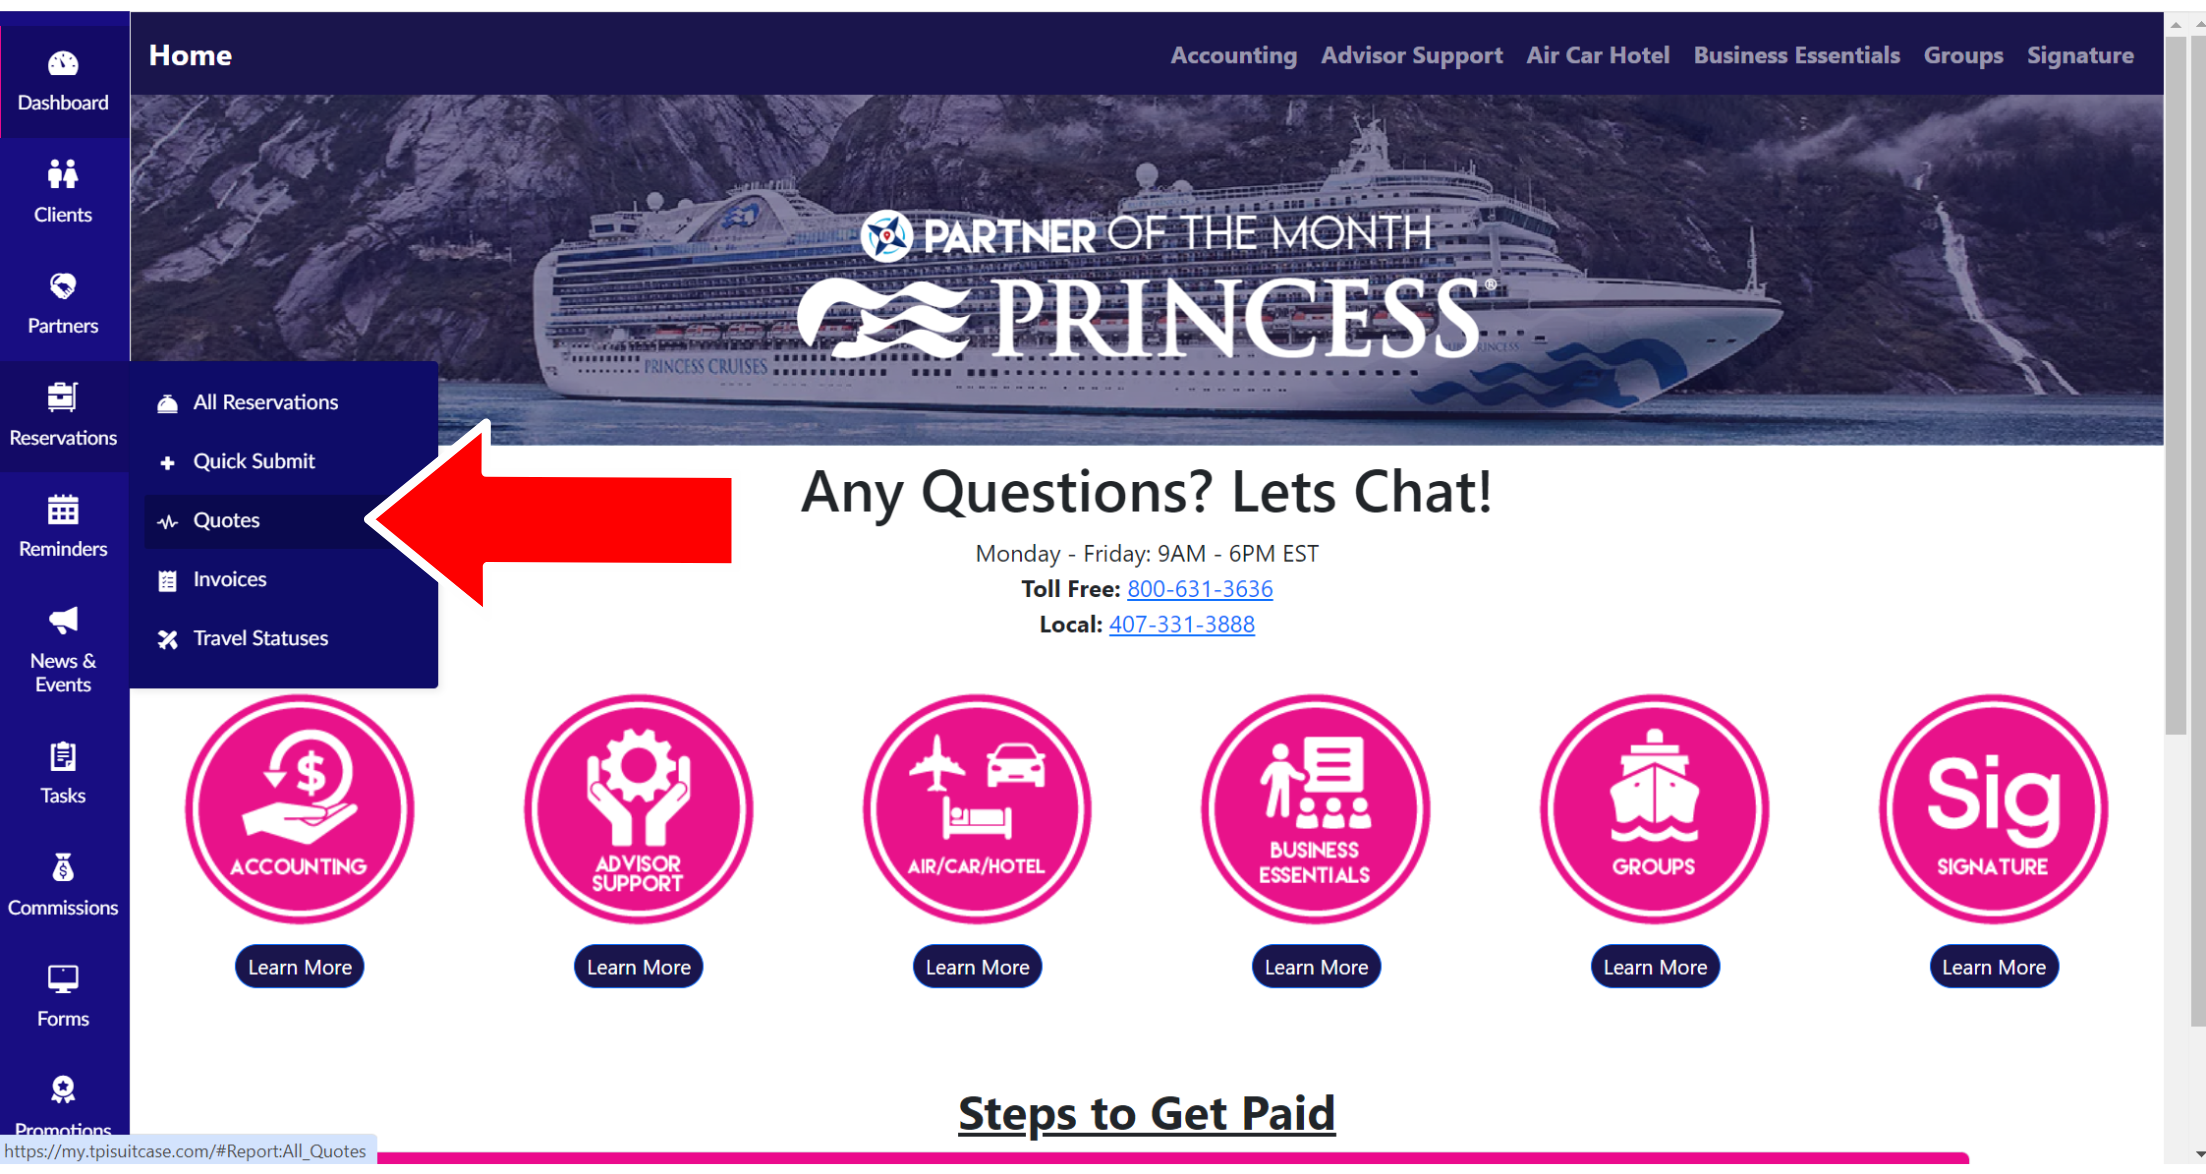Open News & Events megaphone icon
This screenshot has width=2206, height=1174.
coord(62,621)
